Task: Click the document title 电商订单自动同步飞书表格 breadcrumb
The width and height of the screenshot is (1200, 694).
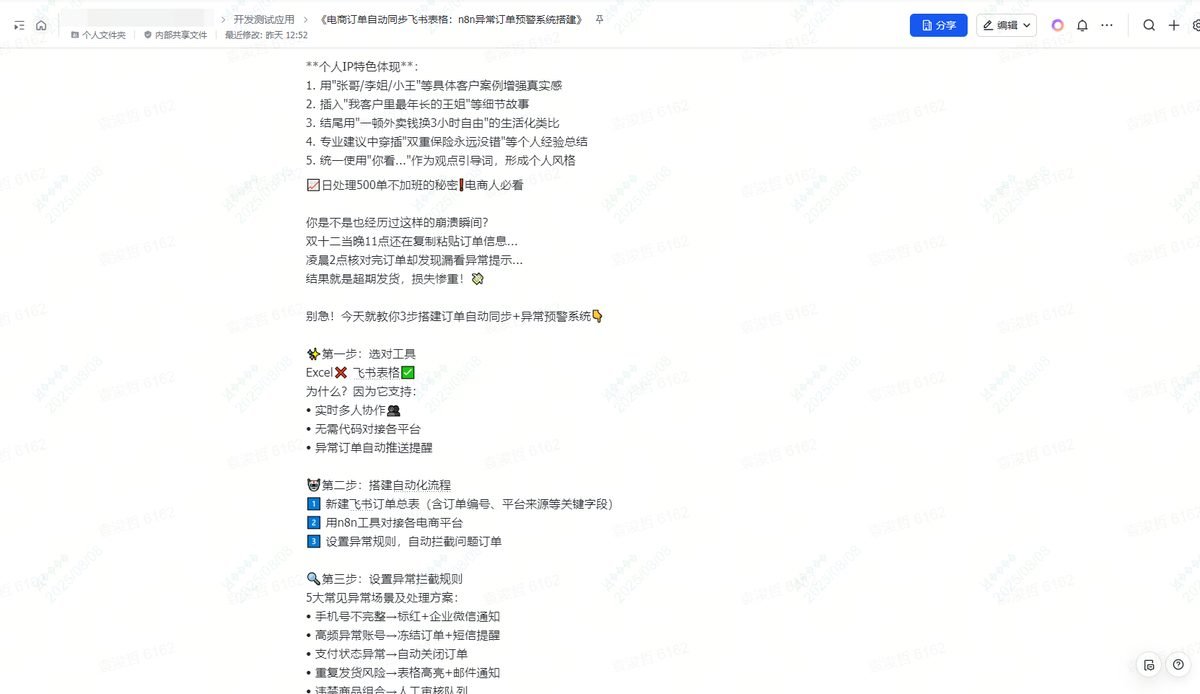Action: tap(452, 19)
